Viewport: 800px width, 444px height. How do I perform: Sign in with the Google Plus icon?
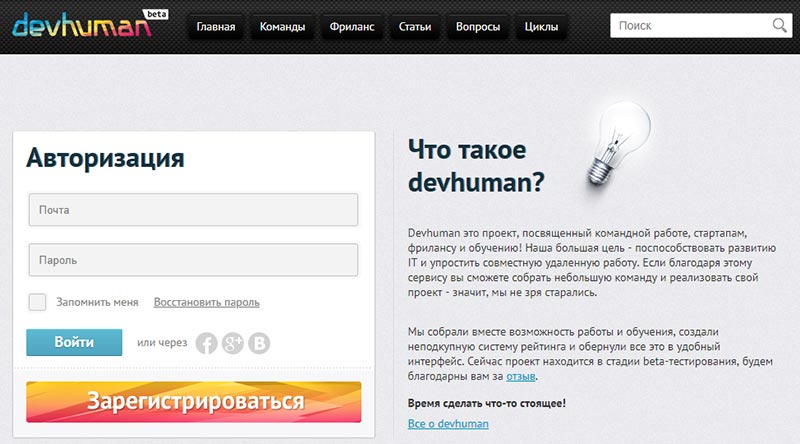point(233,343)
